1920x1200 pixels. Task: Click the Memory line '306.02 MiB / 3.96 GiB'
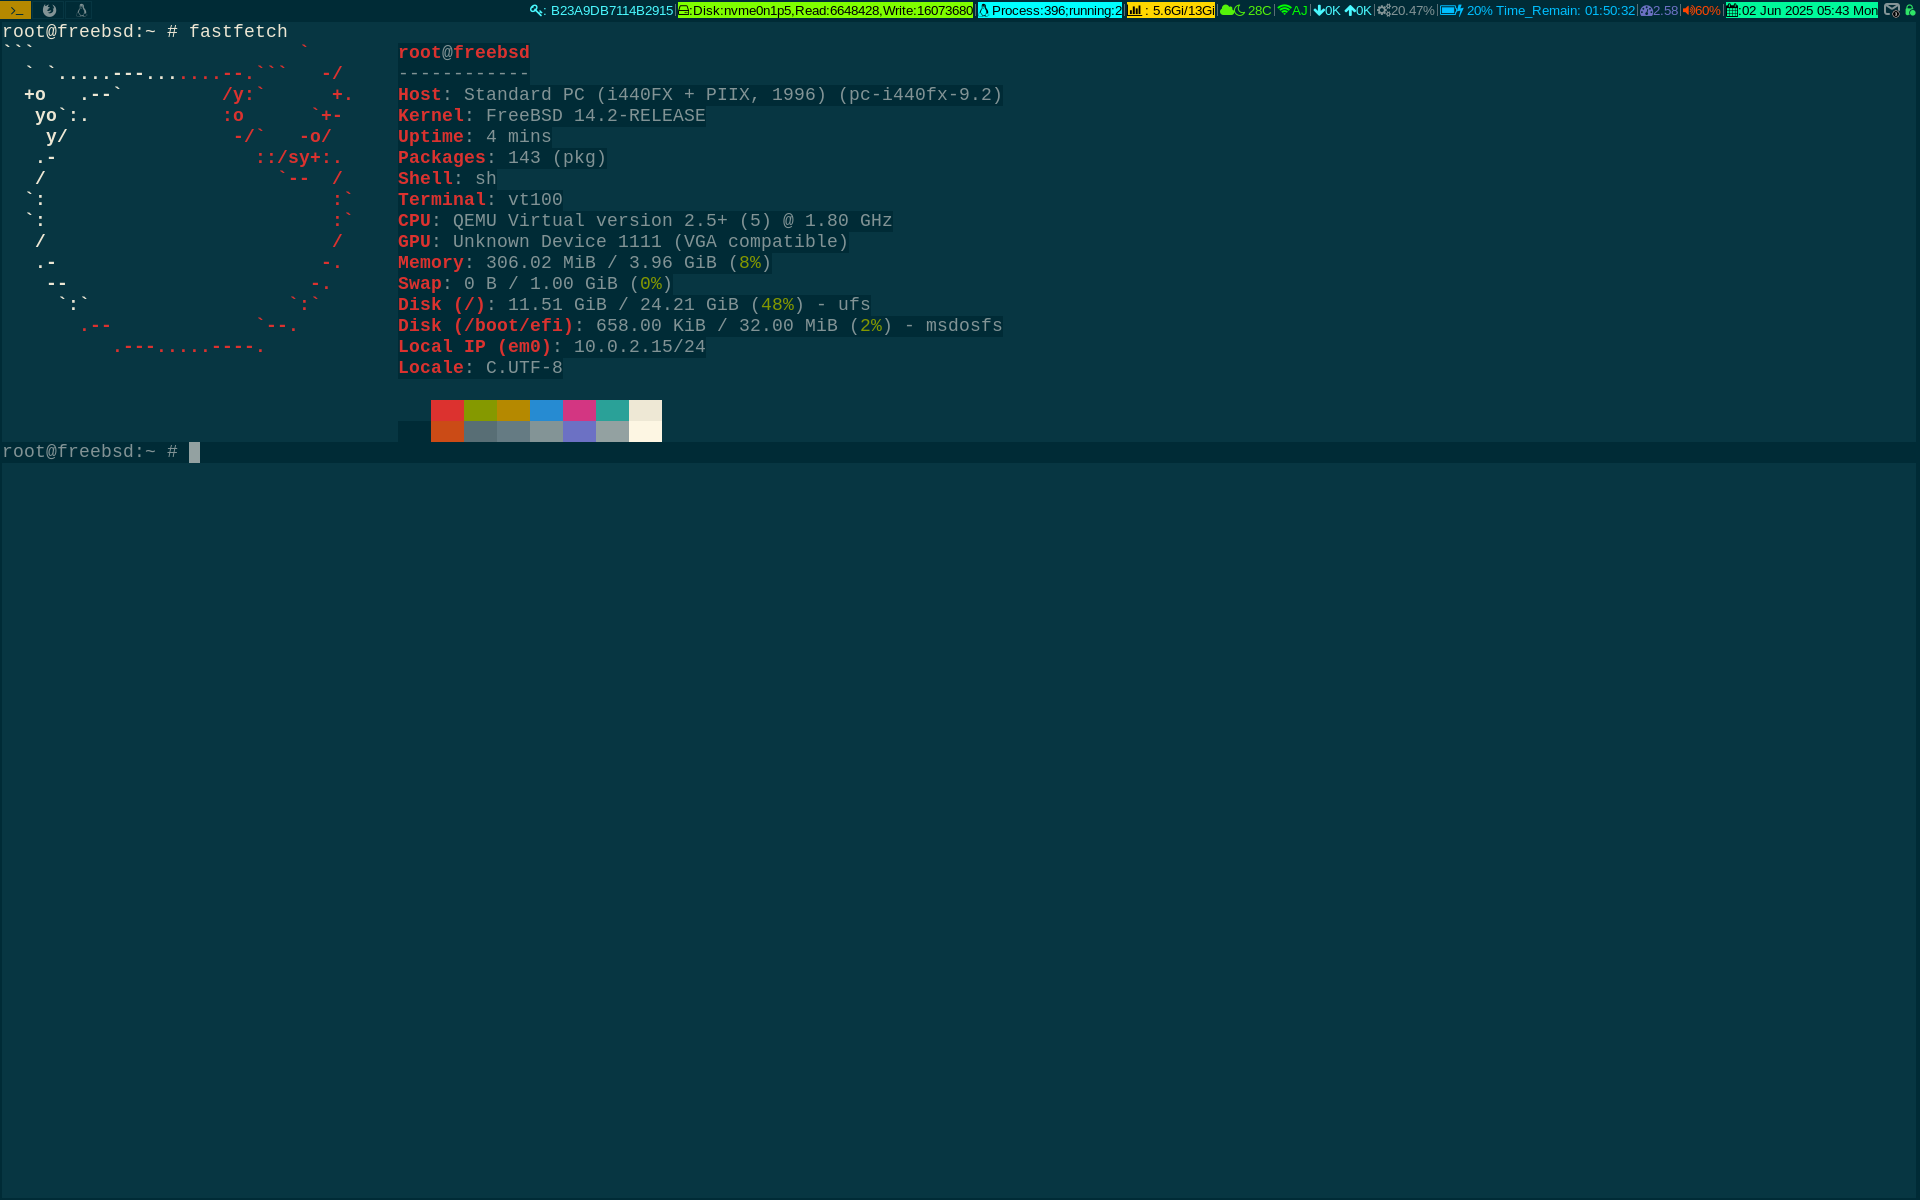(x=601, y=263)
